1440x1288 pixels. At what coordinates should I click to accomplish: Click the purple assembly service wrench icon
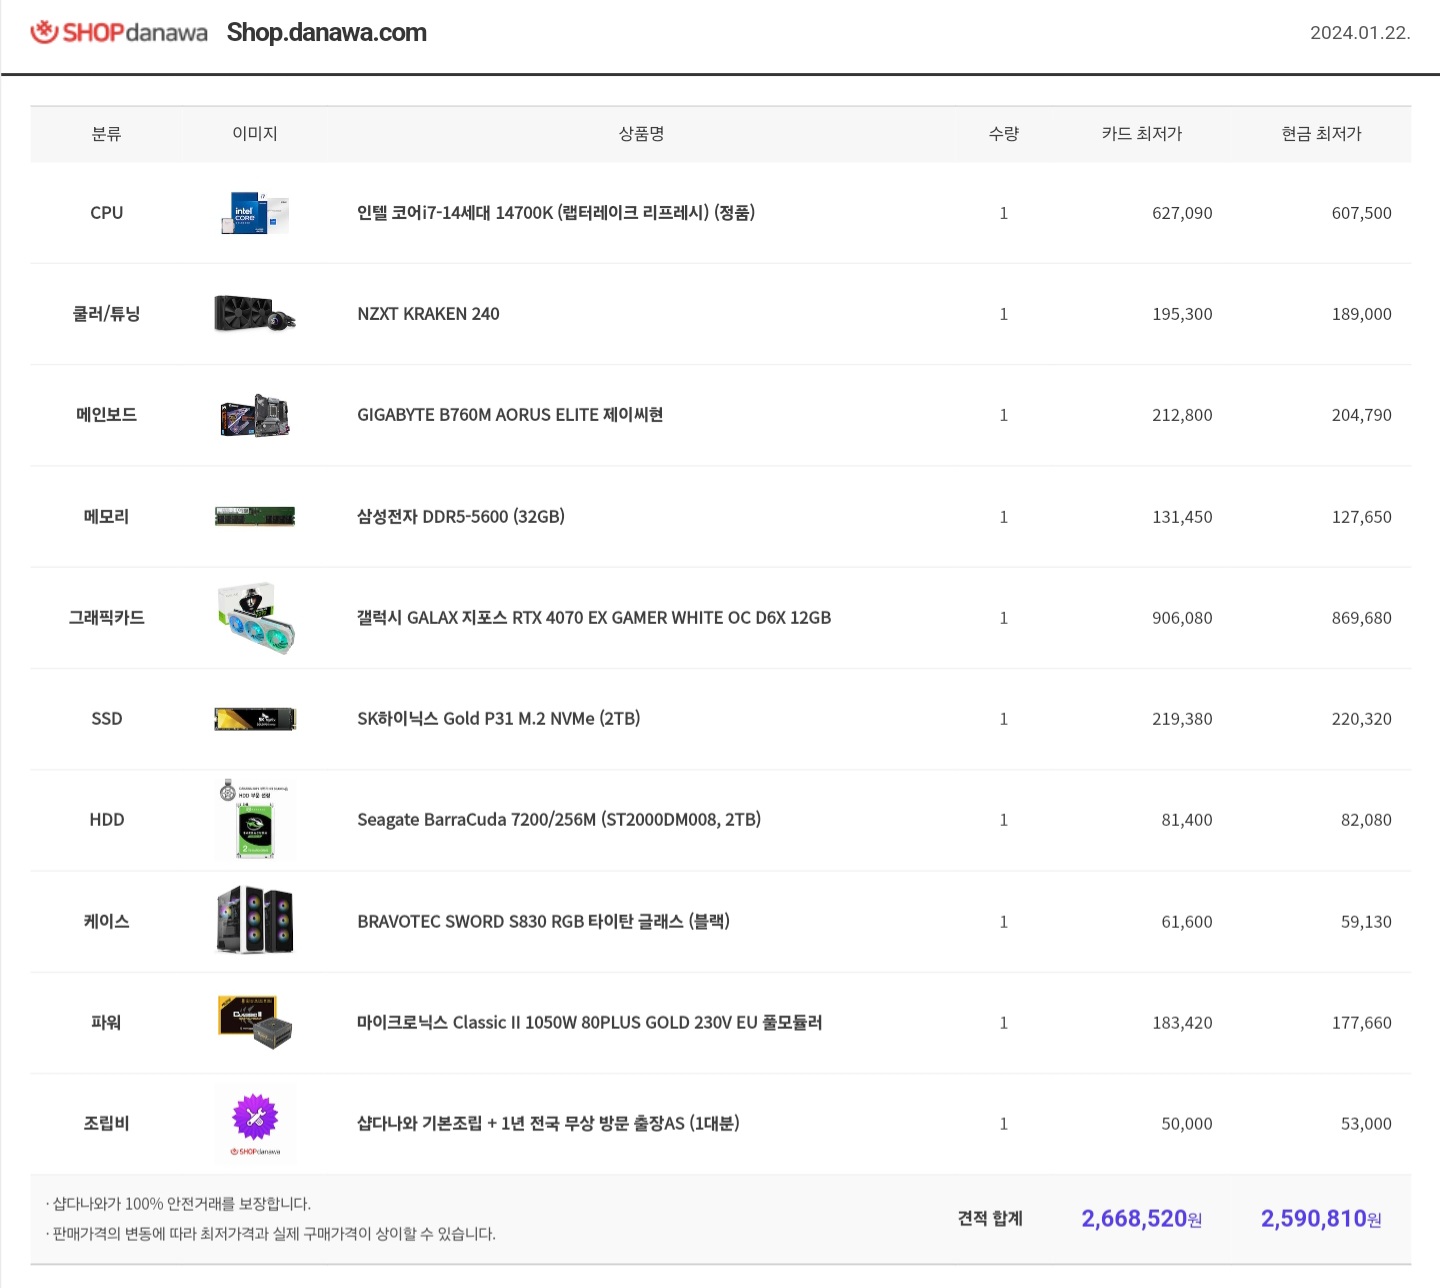tap(255, 1117)
